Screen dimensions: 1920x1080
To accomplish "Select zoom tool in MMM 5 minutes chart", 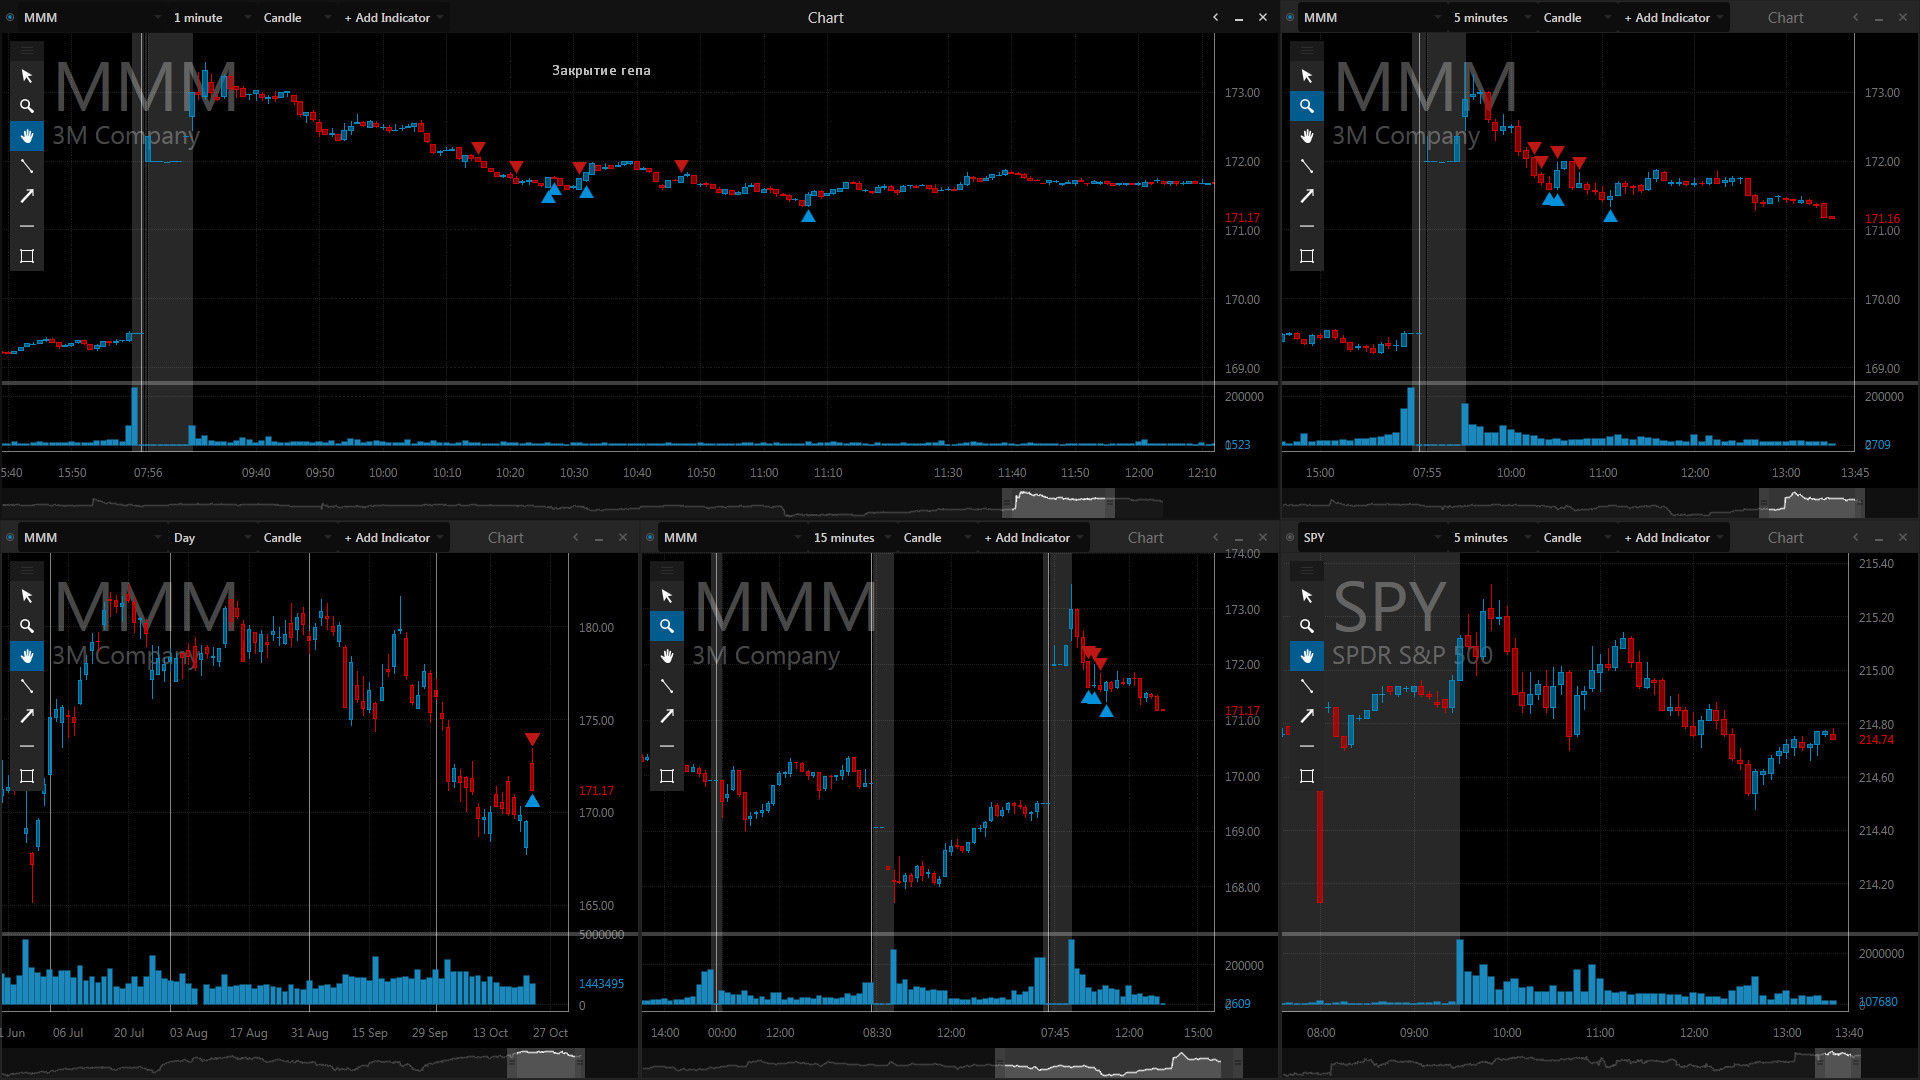I will pyautogui.click(x=1307, y=106).
